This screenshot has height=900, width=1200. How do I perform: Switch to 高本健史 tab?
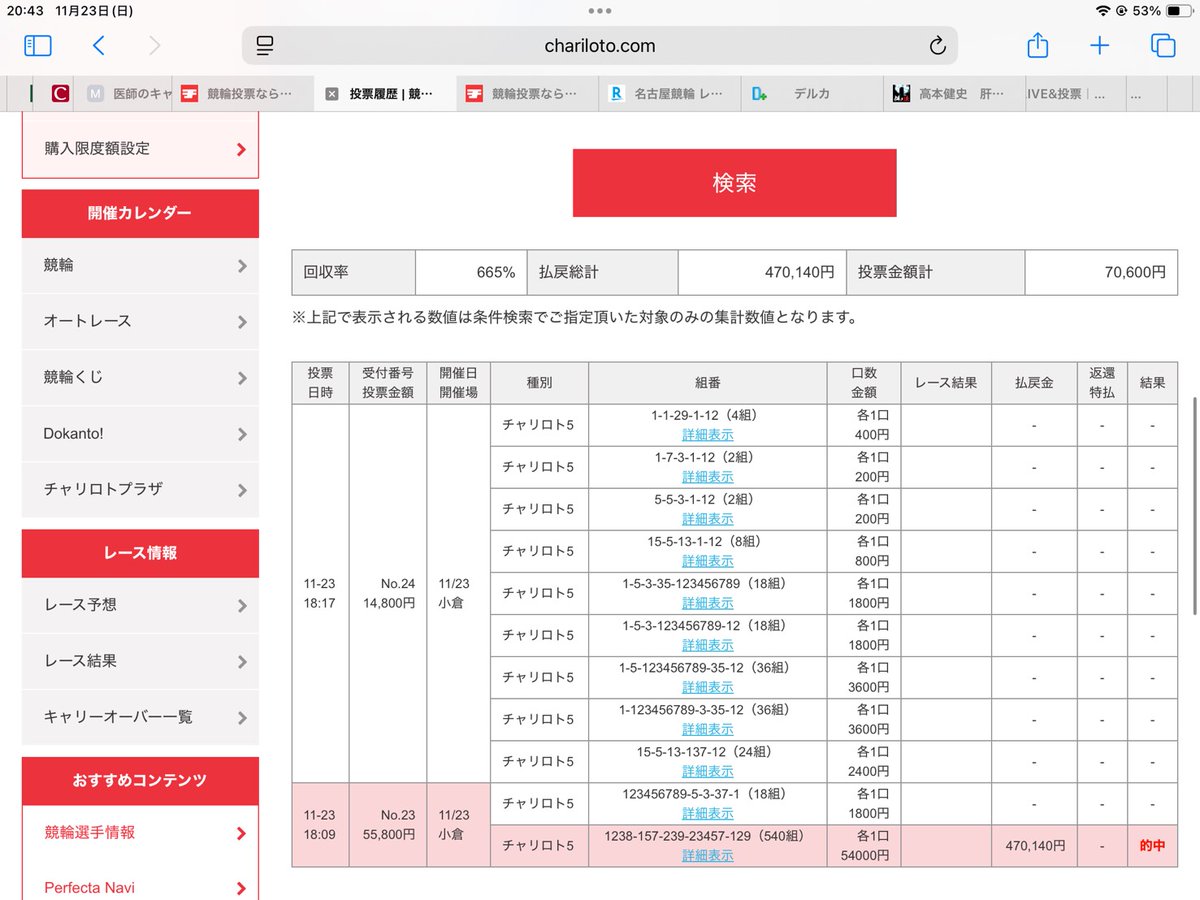[955, 94]
